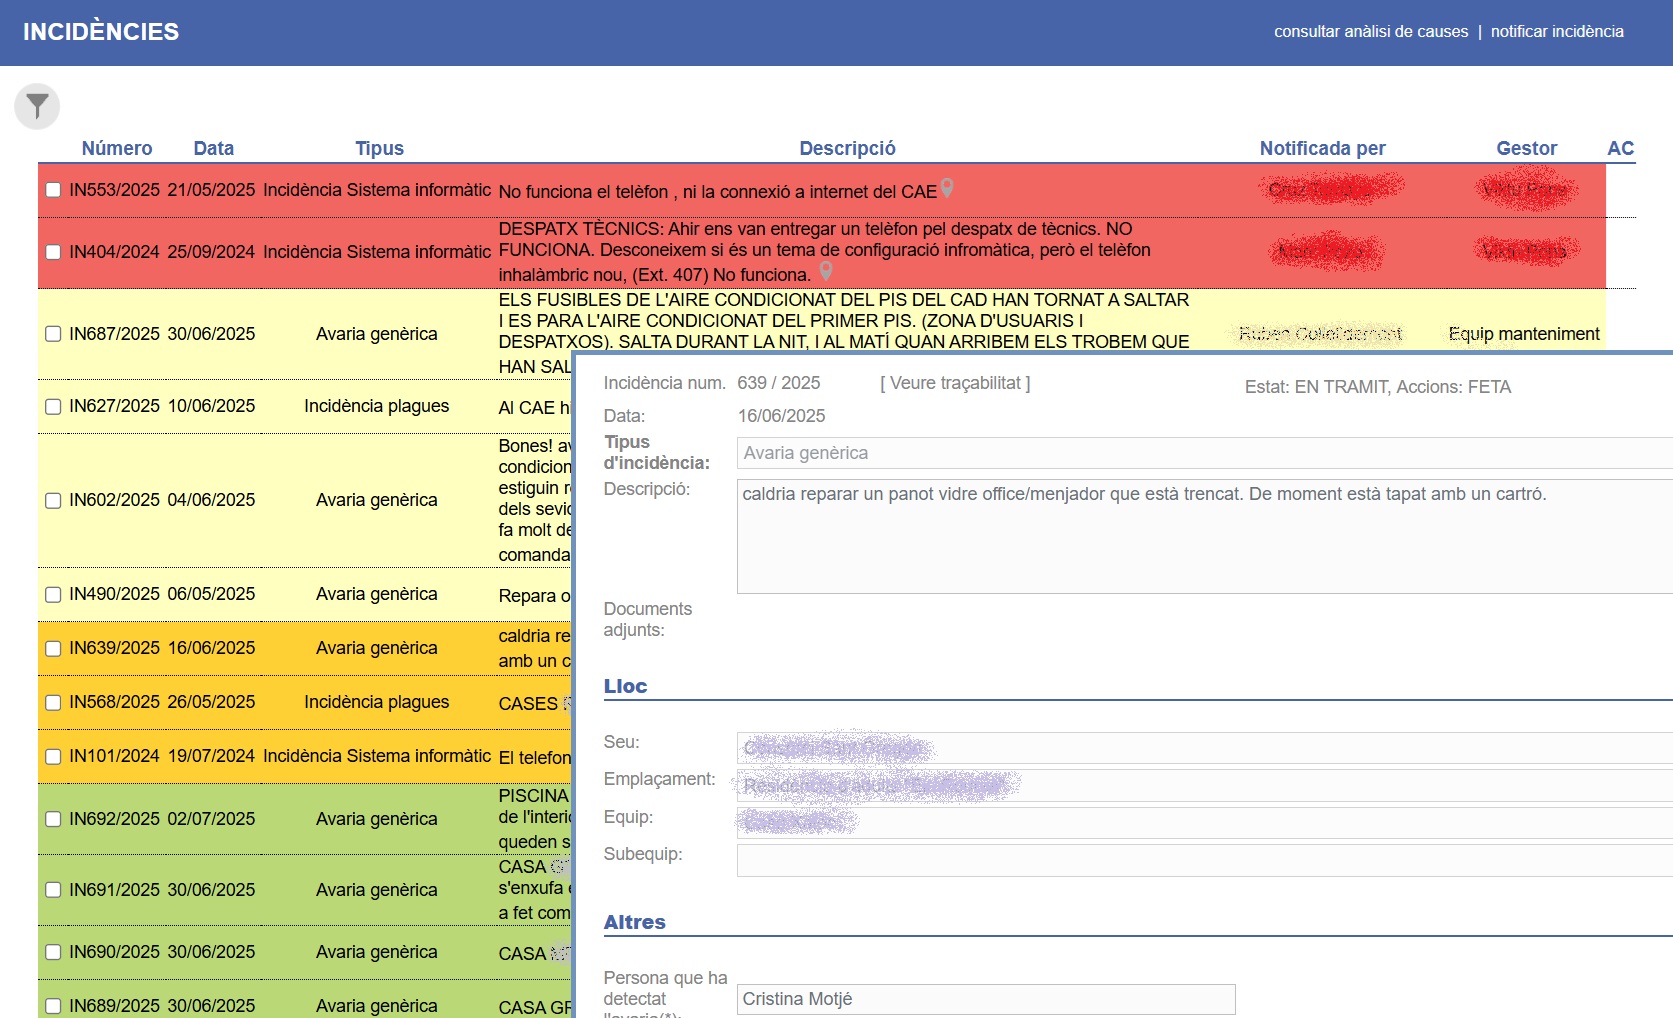The height and width of the screenshot is (1018, 1673).
Task: Click incident number IN639/2025
Action: pyautogui.click(x=114, y=648)
